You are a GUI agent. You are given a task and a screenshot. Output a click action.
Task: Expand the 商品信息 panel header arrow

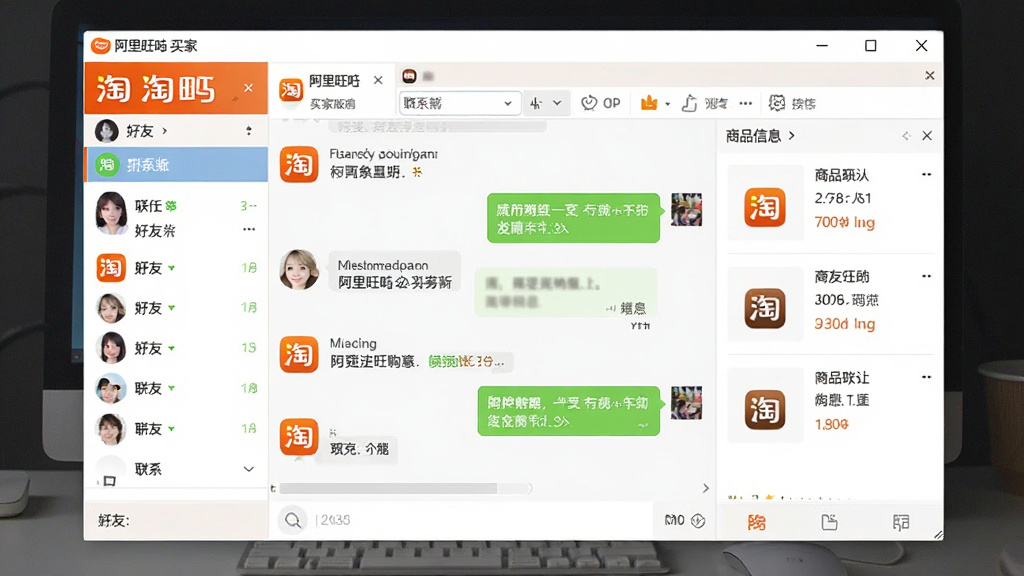point(792,136)
